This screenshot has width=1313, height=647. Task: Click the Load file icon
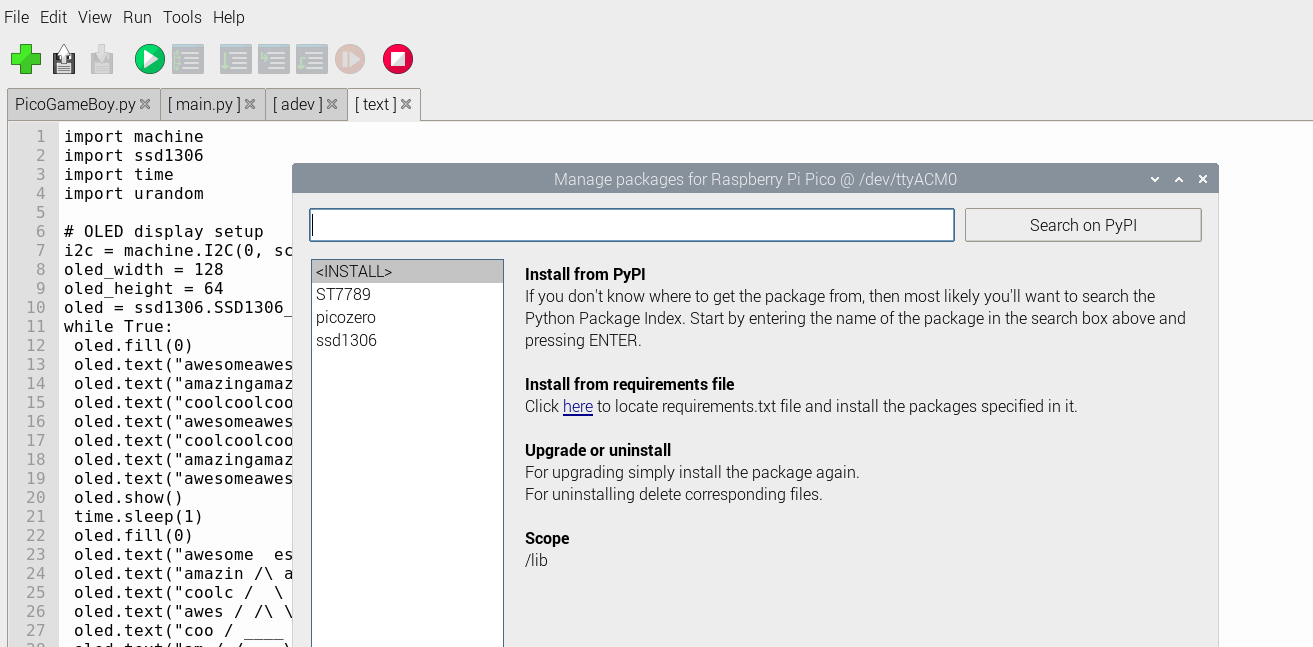pos(64,59)
